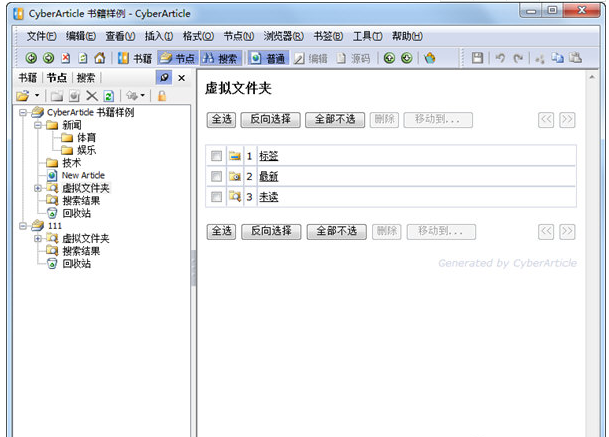Open the folder icon dropdown arrow in sidebar
This screenshot has width=609, height=437.
(37, 96)
